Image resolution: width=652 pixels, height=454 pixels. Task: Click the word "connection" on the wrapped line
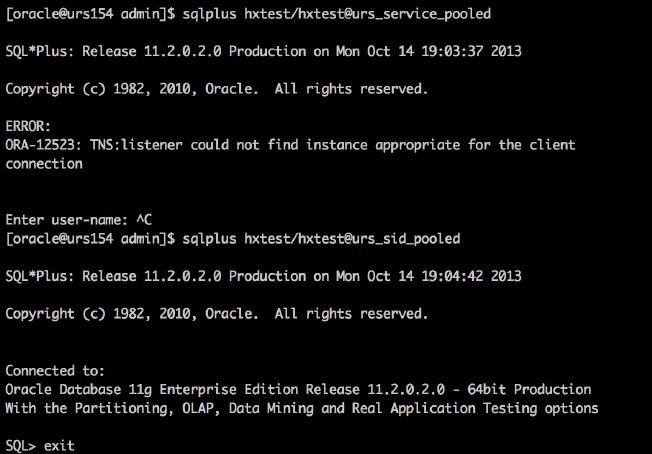[42, 163]
